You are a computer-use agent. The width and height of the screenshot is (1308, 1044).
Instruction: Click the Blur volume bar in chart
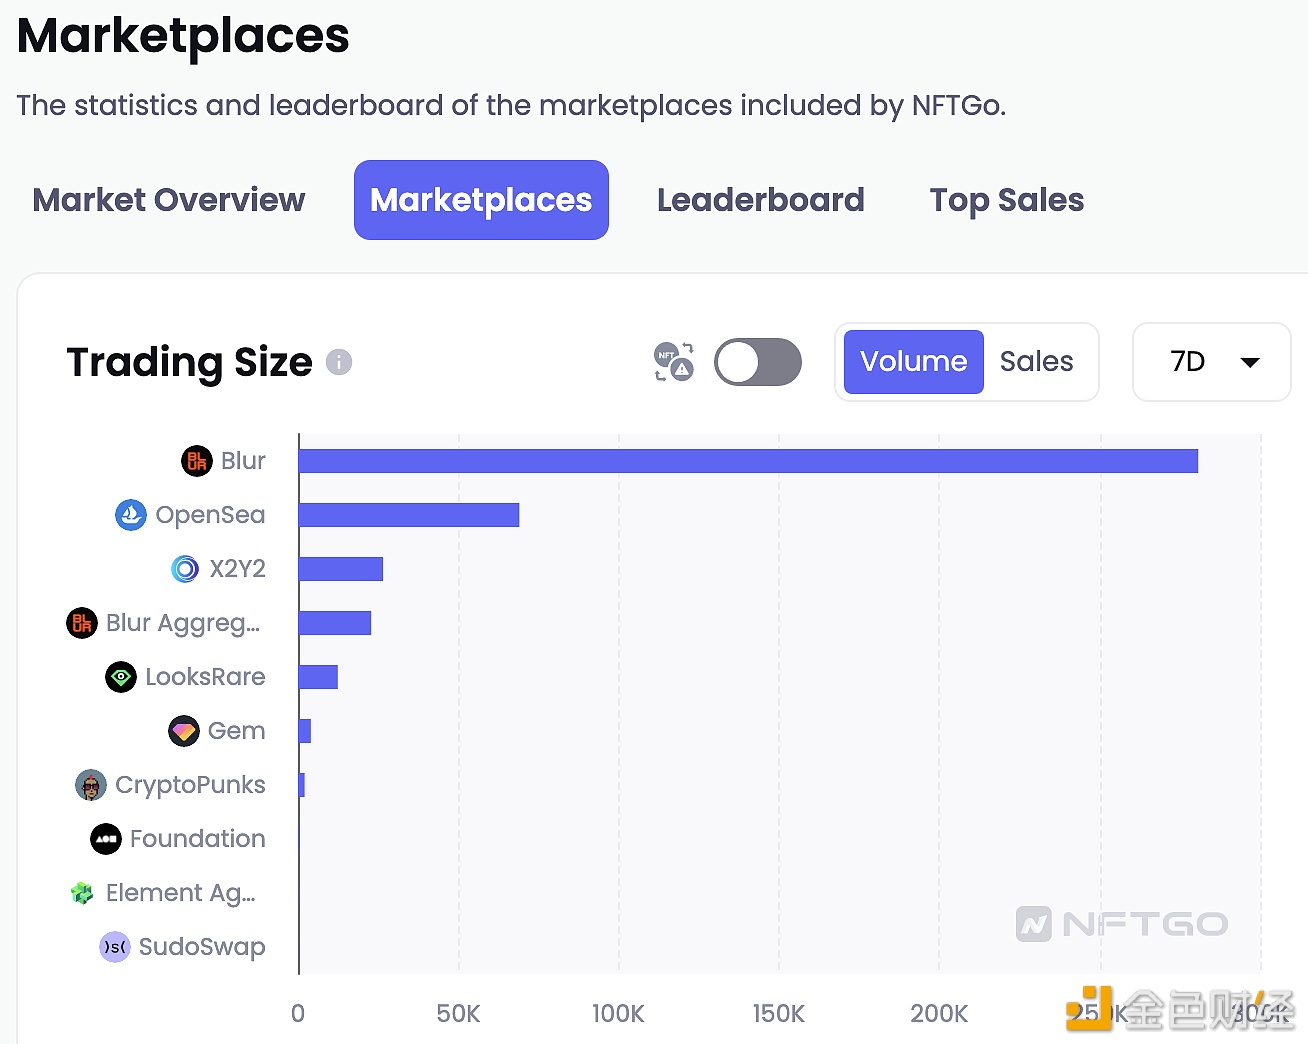(x=747, y=461)
